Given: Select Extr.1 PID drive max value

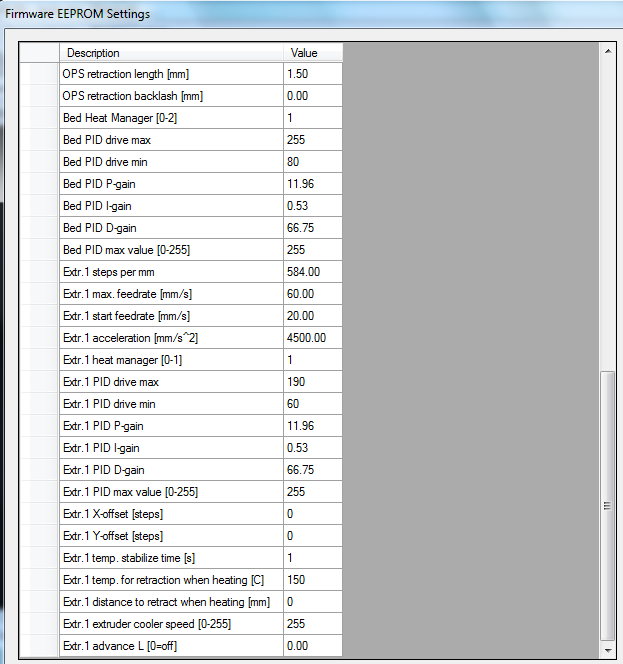Looking at the screenshot, I should [x=313, y=382].
